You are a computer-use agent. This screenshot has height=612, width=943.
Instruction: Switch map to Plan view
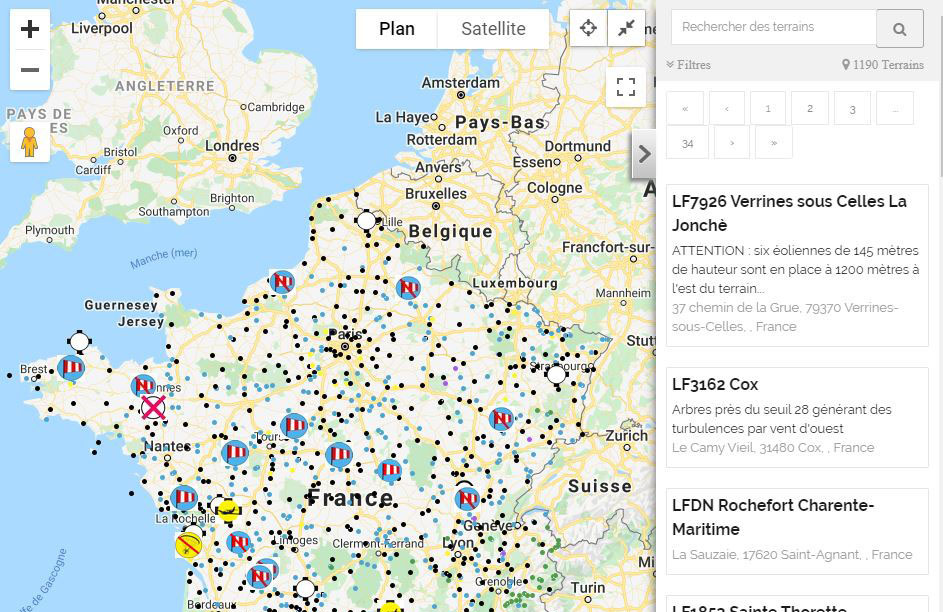[x=396, y=29]
